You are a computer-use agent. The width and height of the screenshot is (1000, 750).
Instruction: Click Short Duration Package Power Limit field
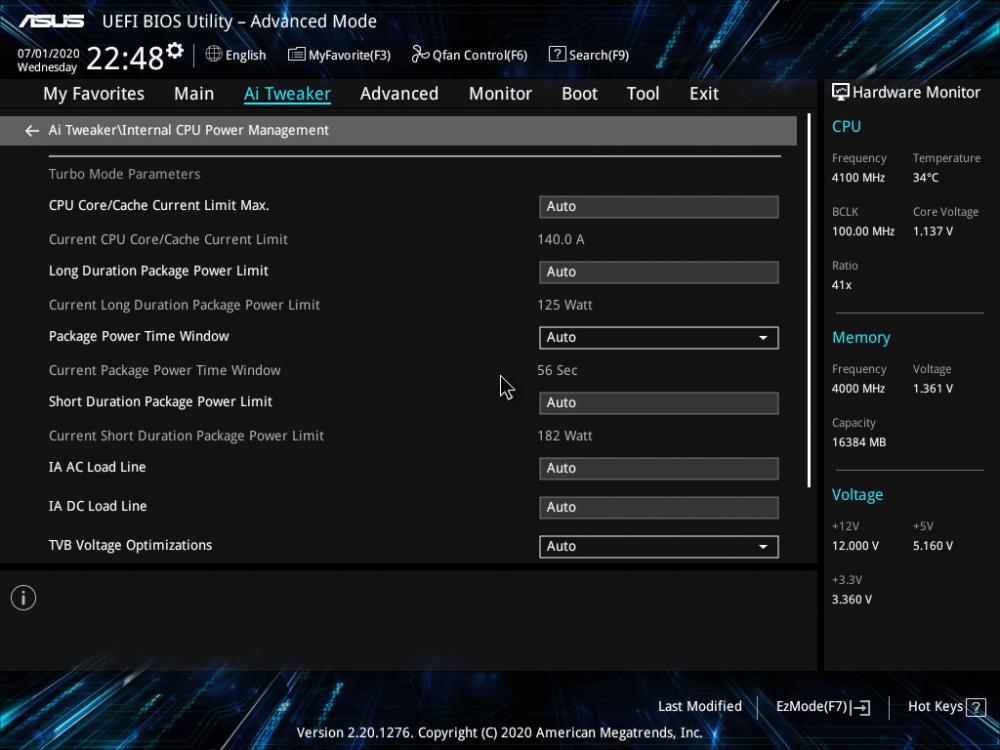click(659, 403)
